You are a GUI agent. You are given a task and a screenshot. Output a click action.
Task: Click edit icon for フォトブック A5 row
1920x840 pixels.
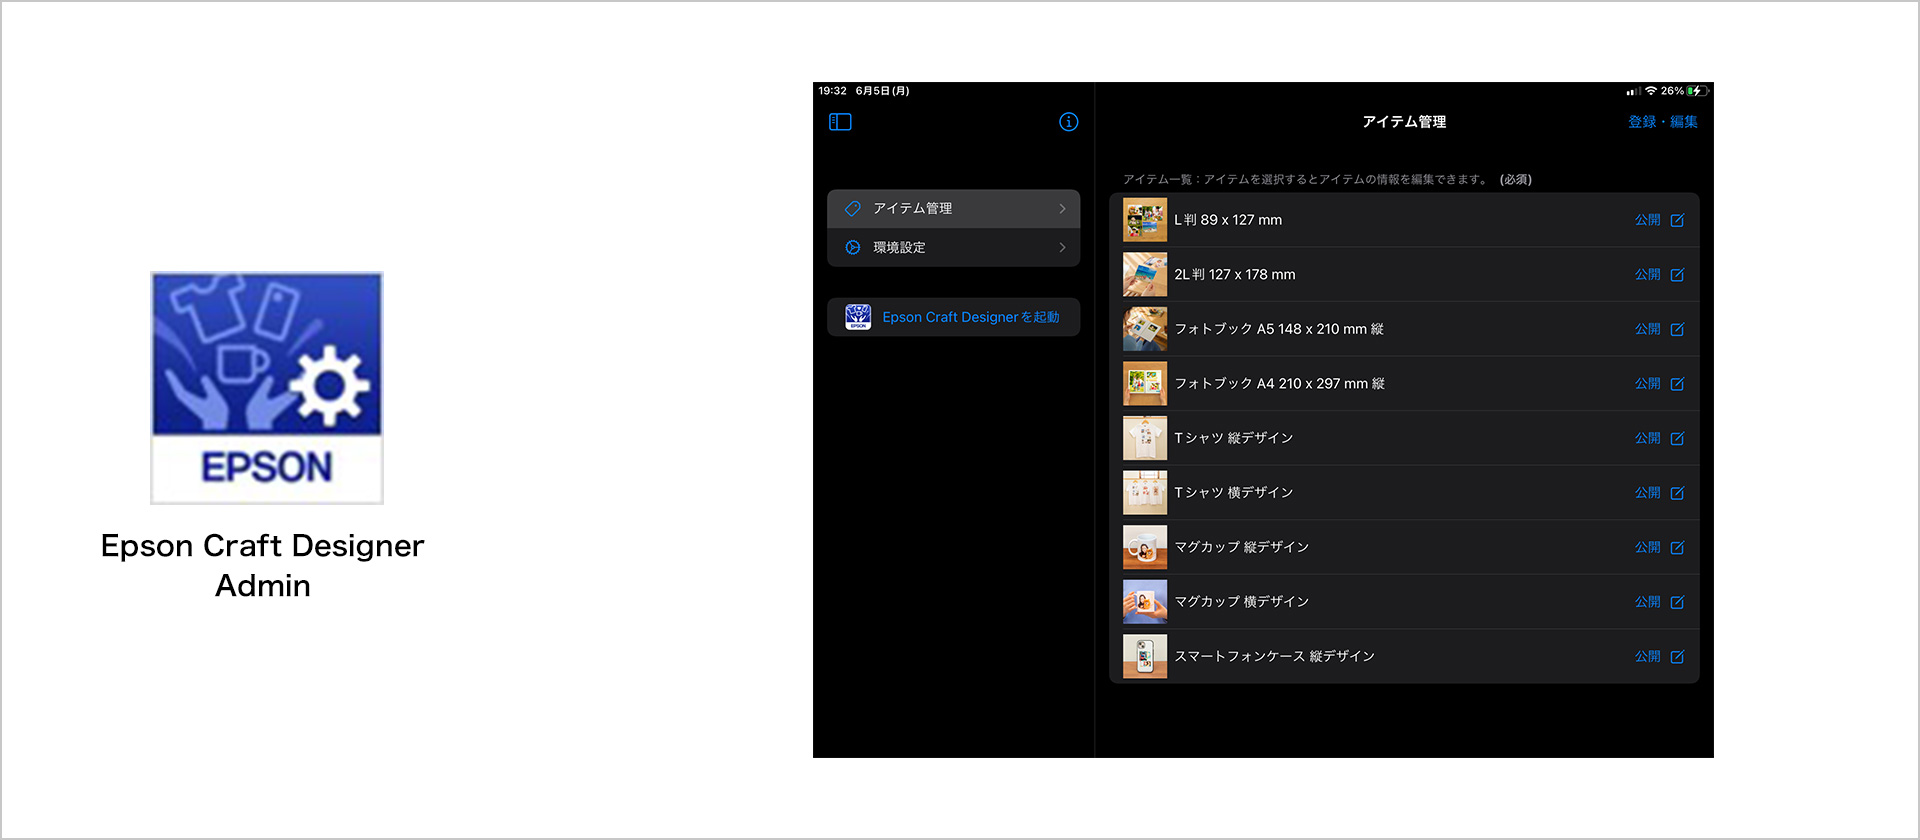tap(1677, 329)
